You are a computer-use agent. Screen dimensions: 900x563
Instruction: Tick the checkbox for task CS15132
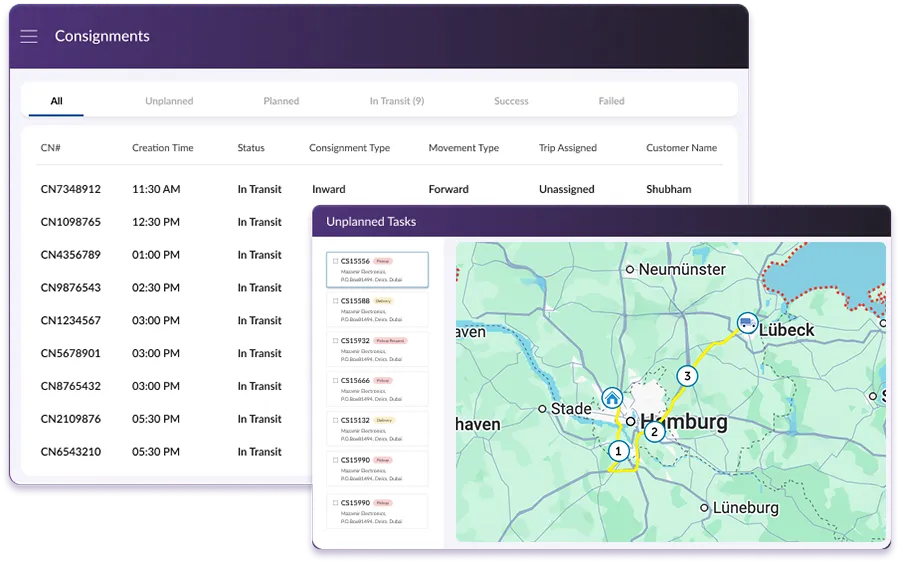point(336,420)
